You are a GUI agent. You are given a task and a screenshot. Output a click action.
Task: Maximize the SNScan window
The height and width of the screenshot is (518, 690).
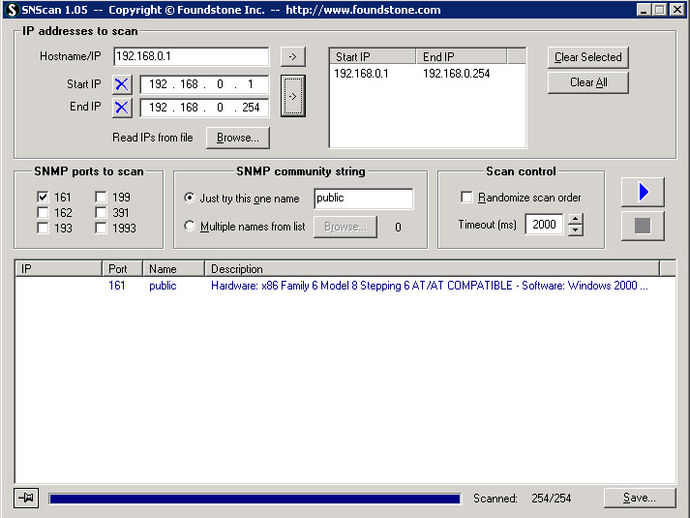(x=660, y=10)
